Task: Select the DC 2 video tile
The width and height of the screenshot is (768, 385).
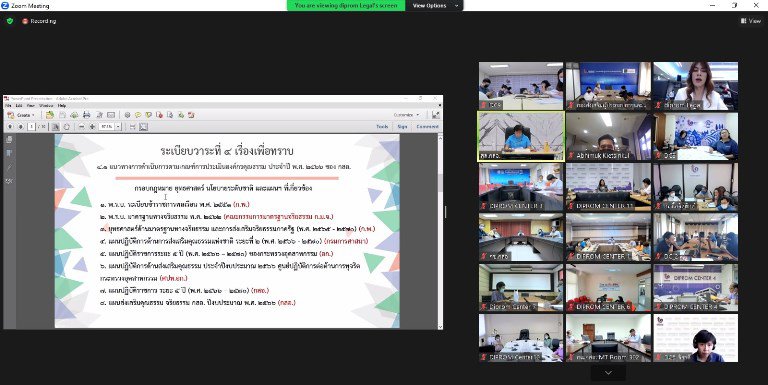Action: click(x=696, y=237)
